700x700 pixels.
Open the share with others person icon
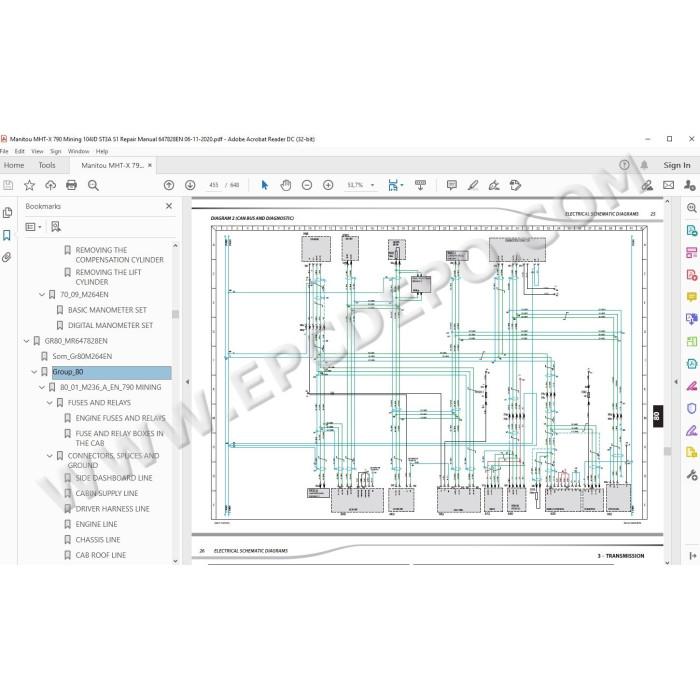pyautogui.click(x=689, y=185)
